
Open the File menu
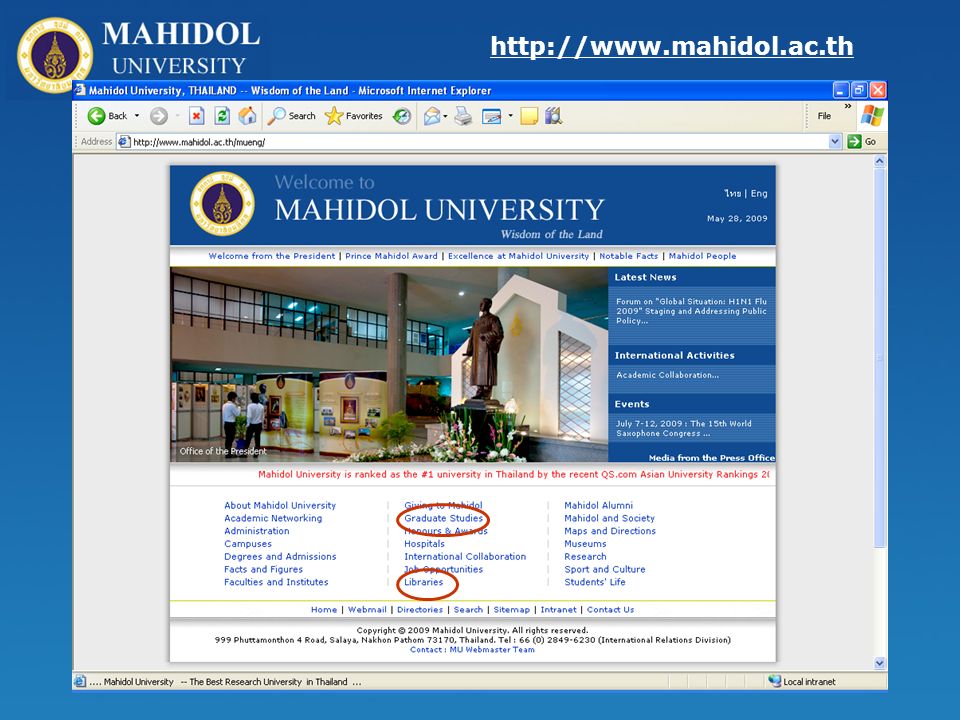tap(824, 116)
